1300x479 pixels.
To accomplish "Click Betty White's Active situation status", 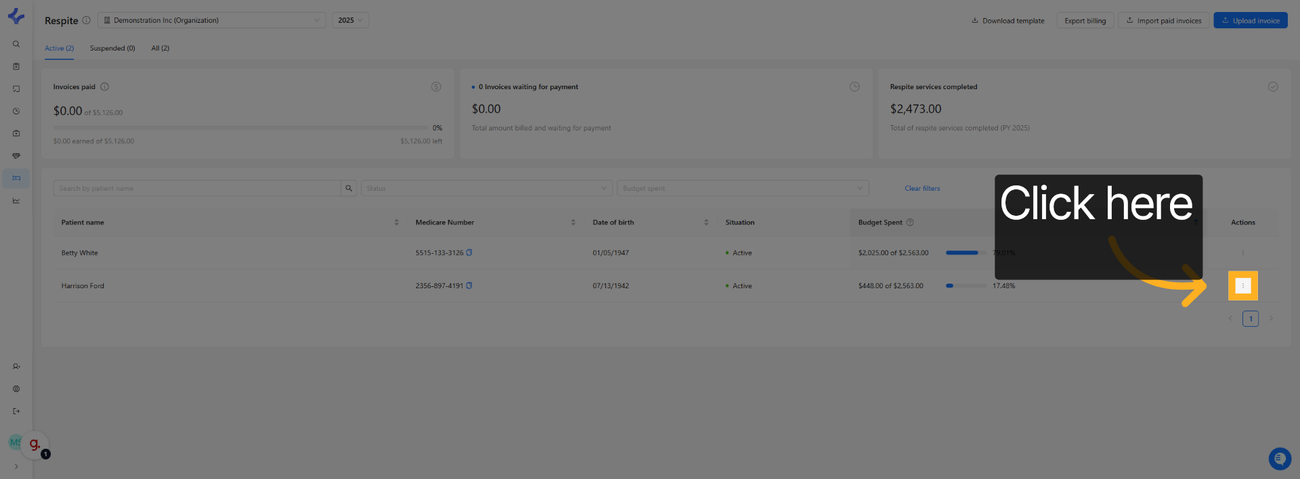I will [739, 253].
